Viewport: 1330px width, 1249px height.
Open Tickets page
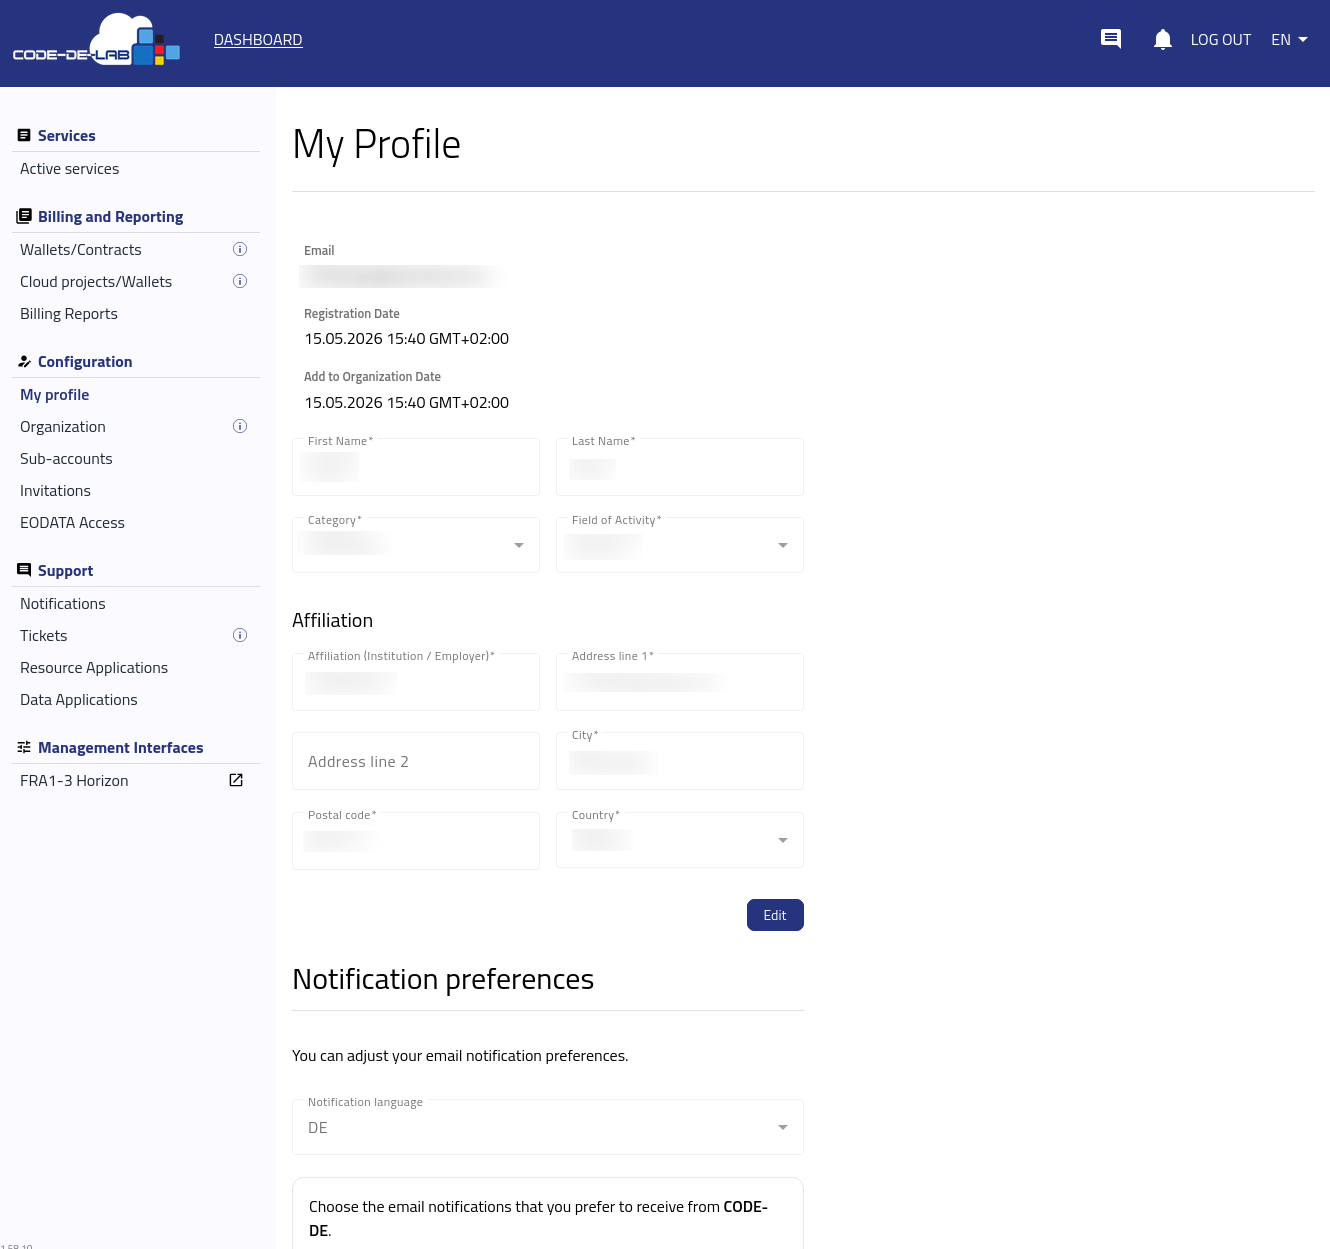pyautogui.click(x=44, y=636)
